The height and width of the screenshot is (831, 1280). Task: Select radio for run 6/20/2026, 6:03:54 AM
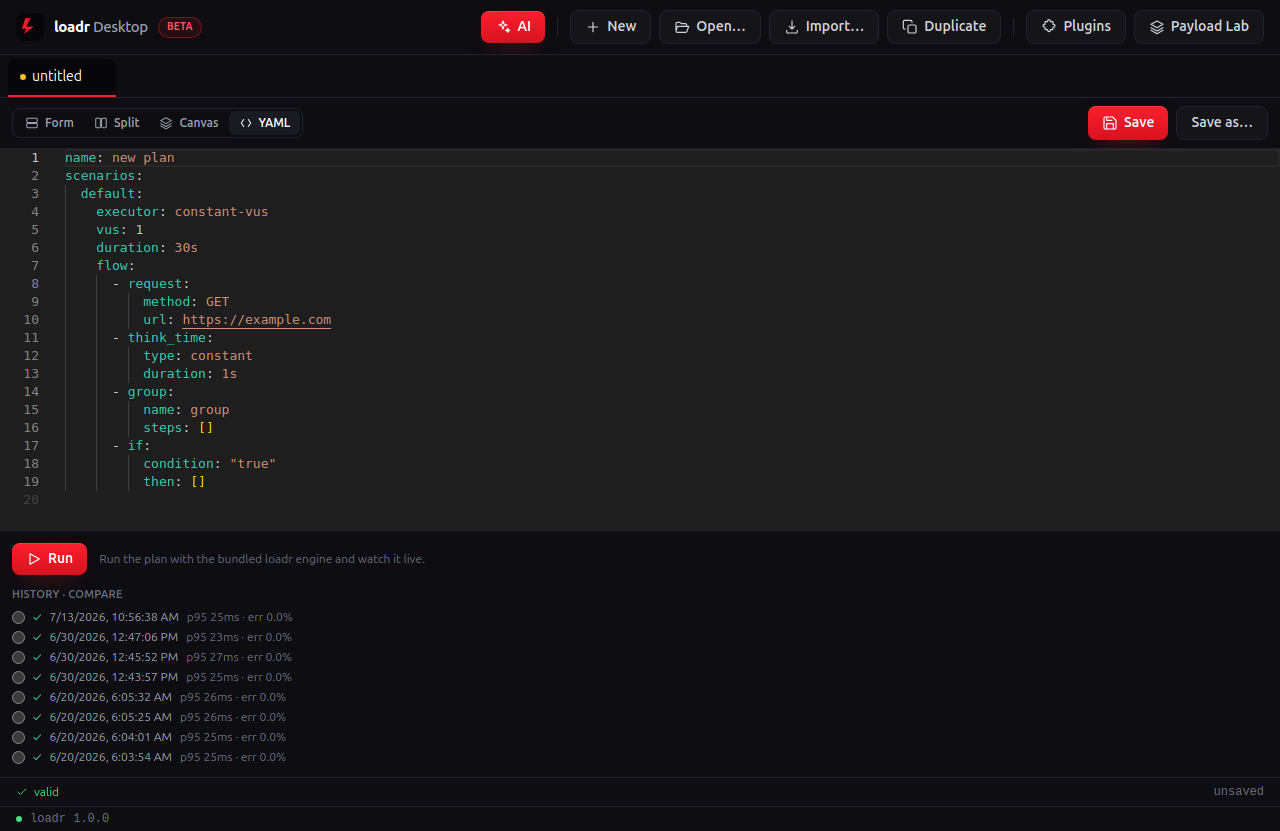19,757
